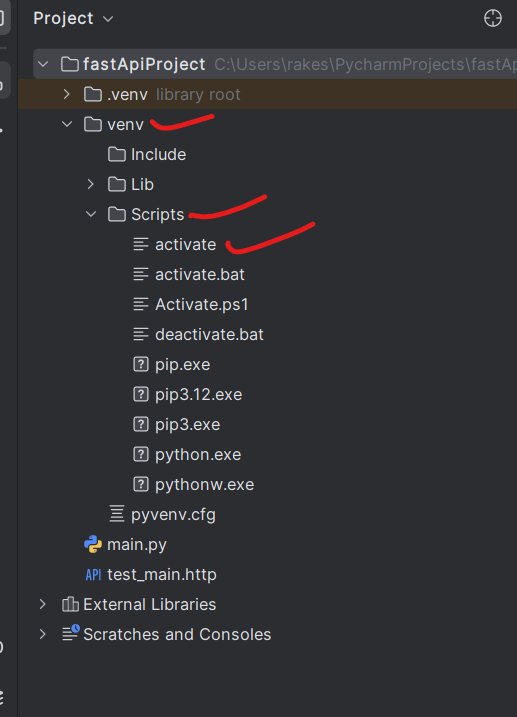Image resolution: width=517 pixels, height=717 pixels.
Task: Click the Lib folder icon
Action: (117, 184)
